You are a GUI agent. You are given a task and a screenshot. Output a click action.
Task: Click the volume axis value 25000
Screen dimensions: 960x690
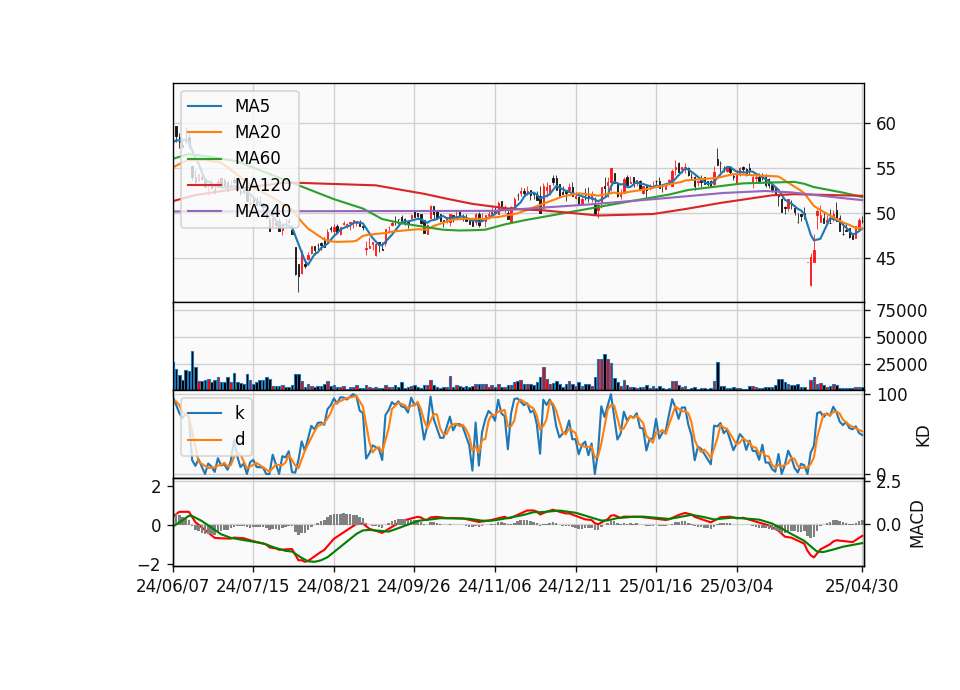pyautogui.click(x=902, y=365)
